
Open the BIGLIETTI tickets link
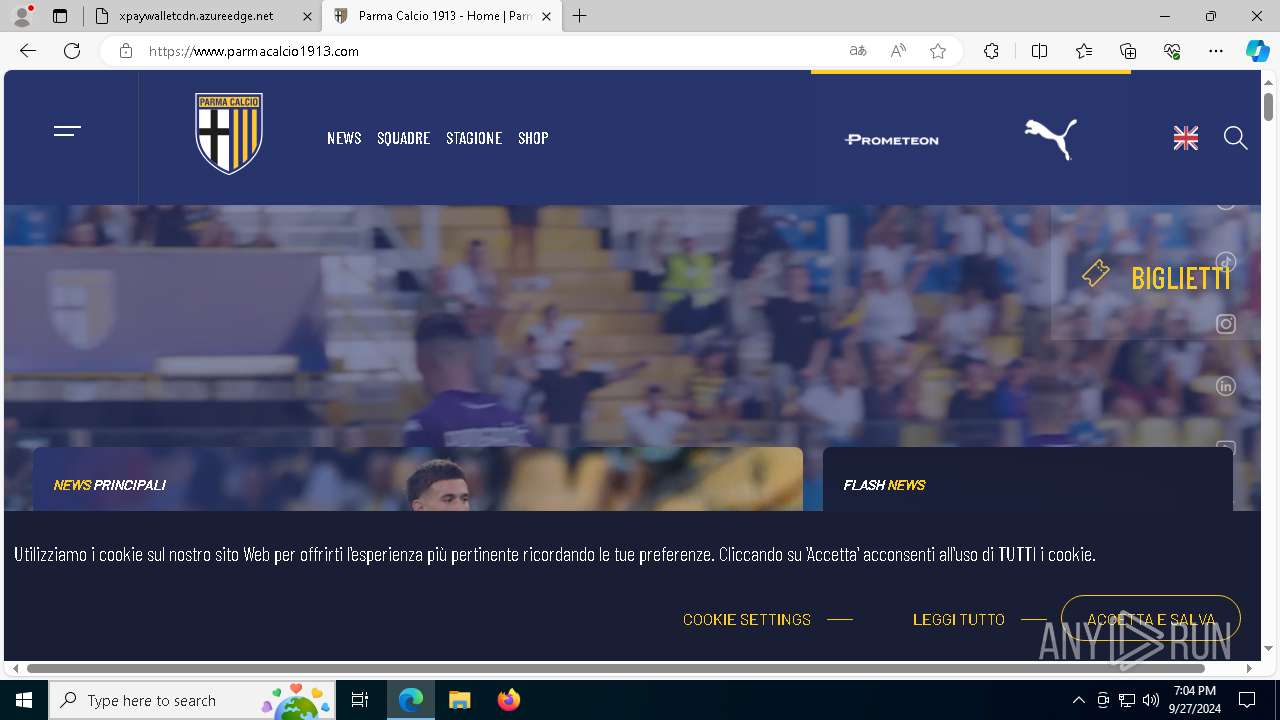[x=1157, y=277]
